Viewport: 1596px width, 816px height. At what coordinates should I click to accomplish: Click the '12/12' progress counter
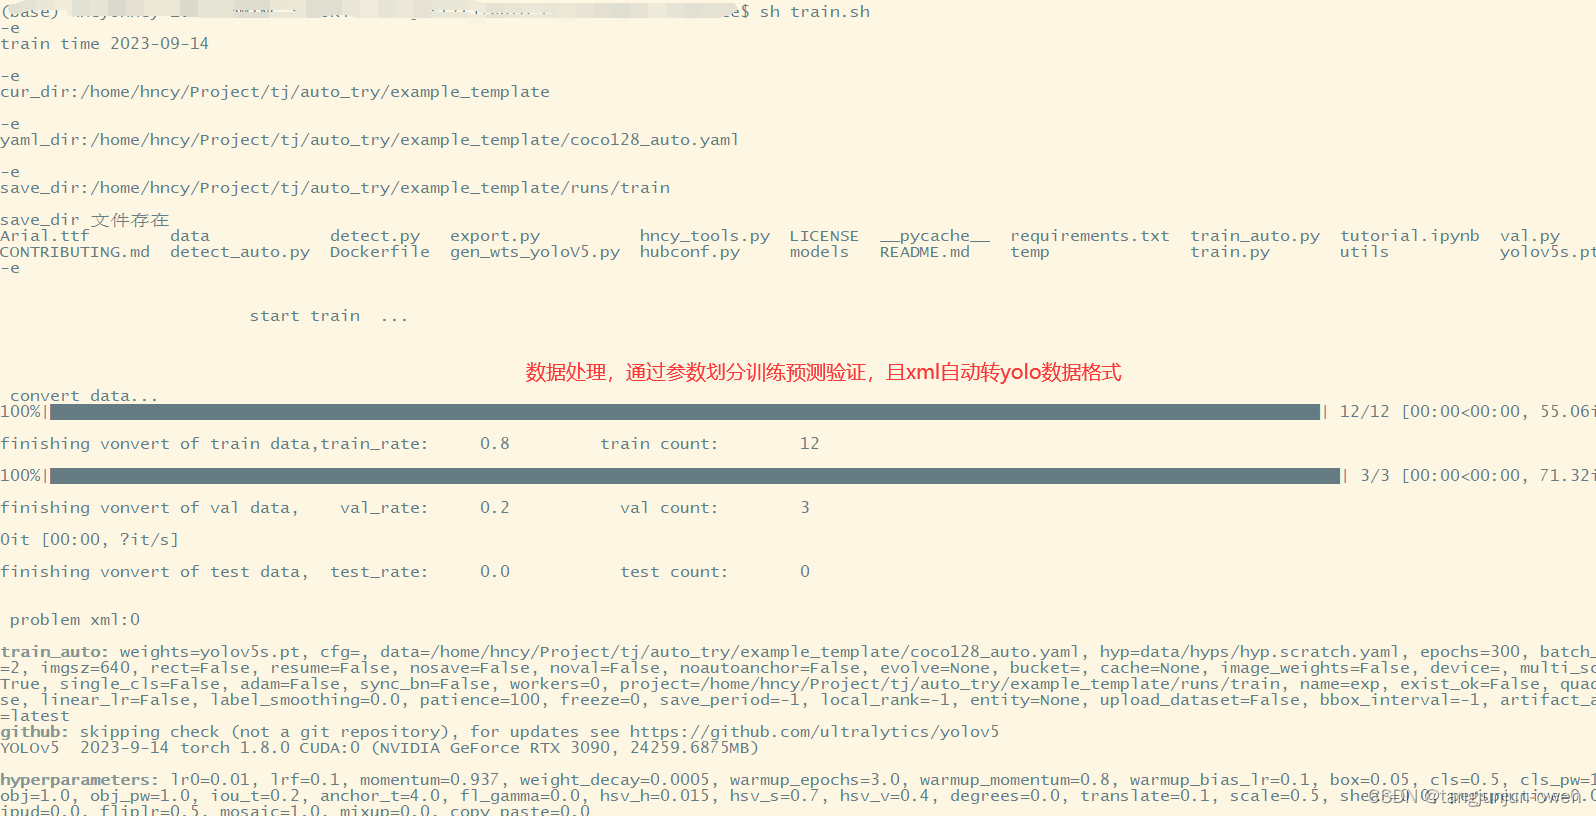point(1365,412)
